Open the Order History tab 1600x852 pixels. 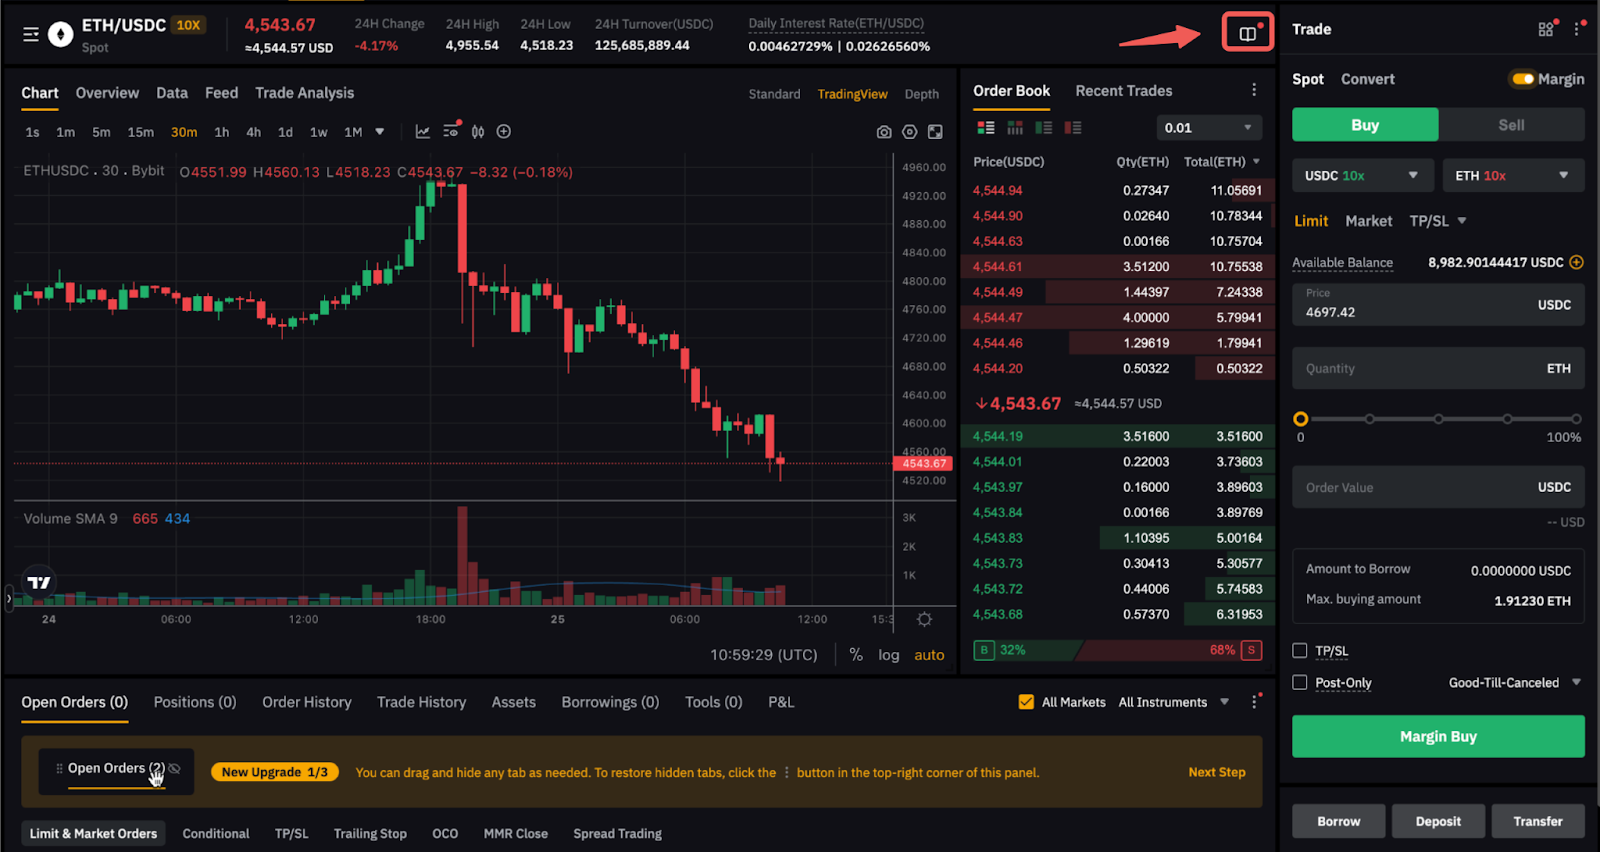(306, 702)
